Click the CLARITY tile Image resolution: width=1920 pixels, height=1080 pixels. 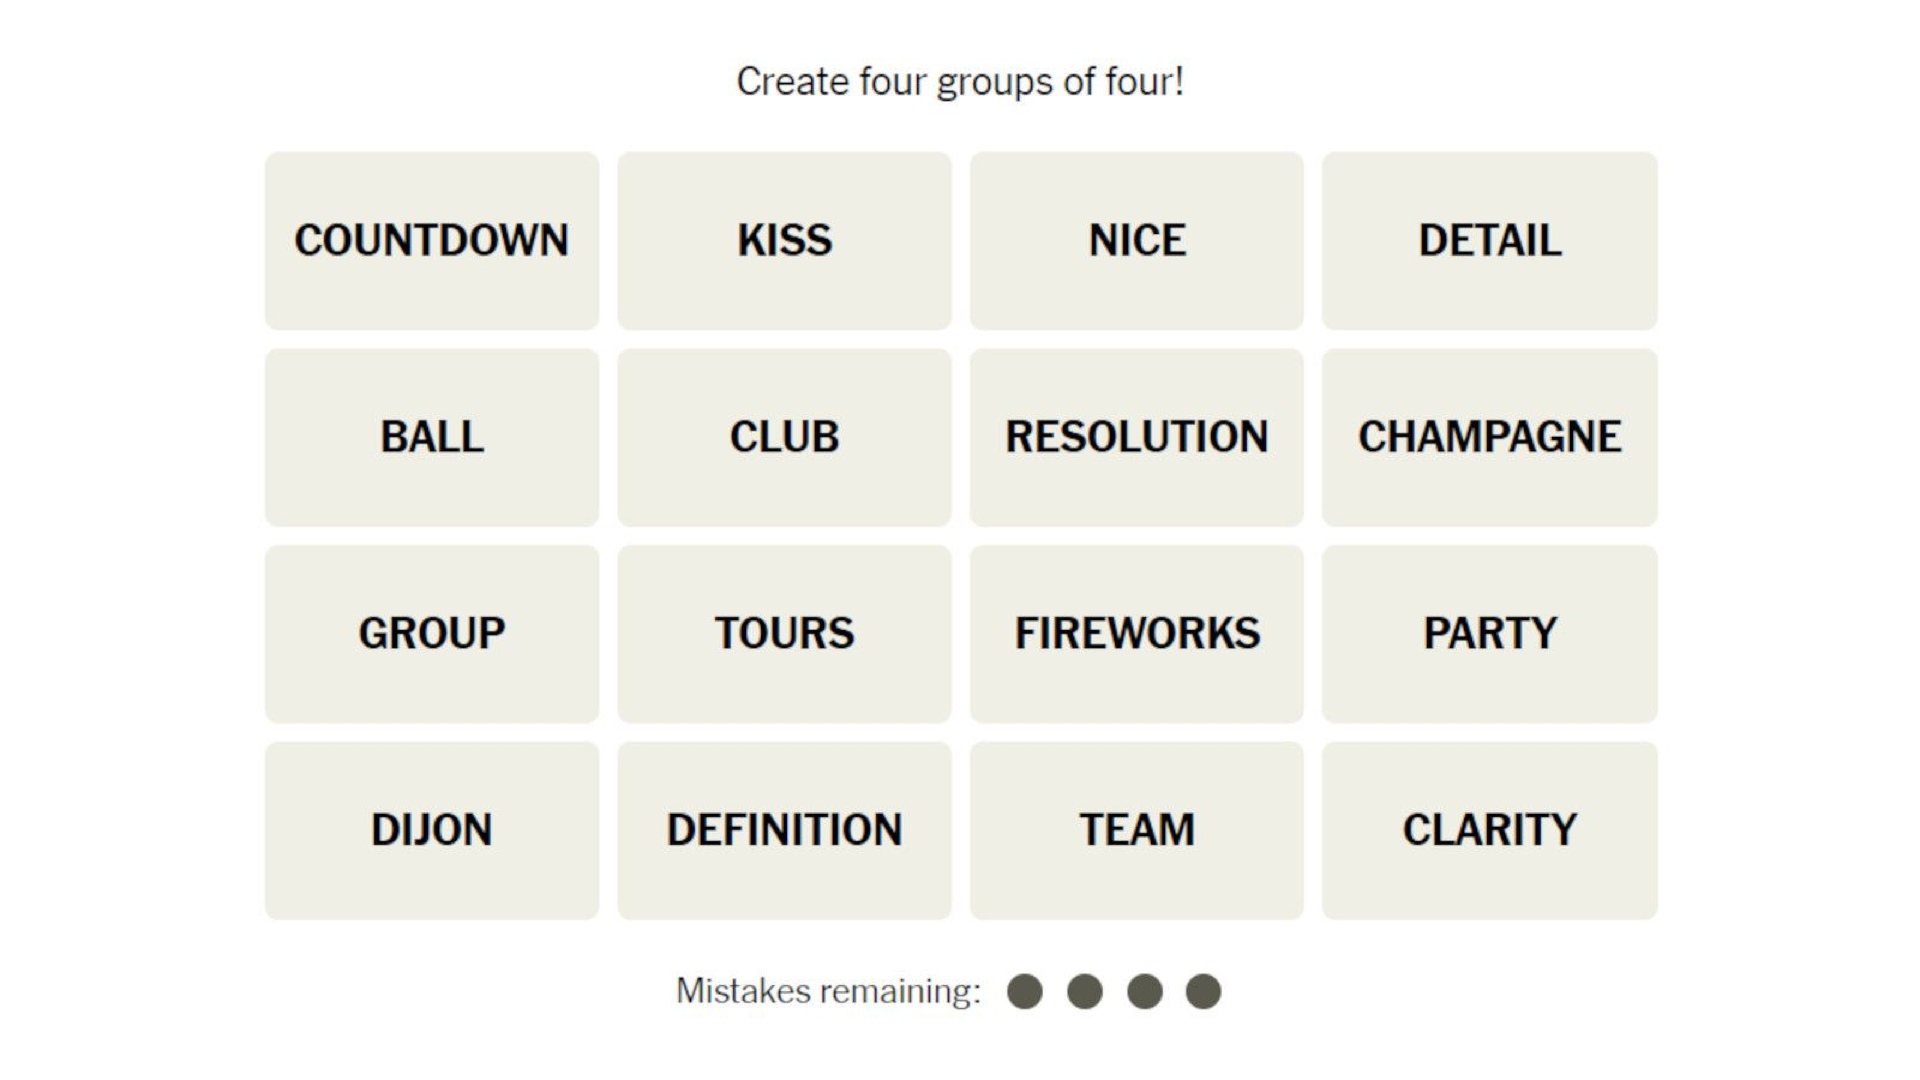(x=1490, y=830)
